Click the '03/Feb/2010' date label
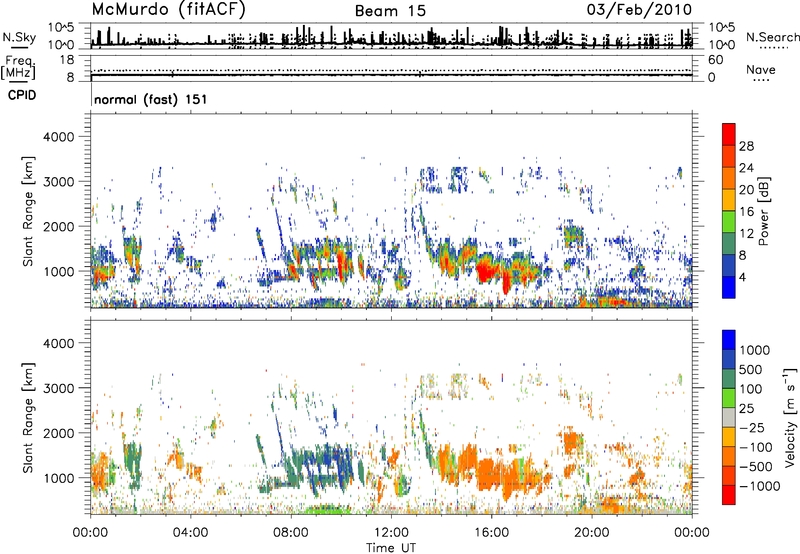This screenshot has height=554, width=800. point(639,10)
